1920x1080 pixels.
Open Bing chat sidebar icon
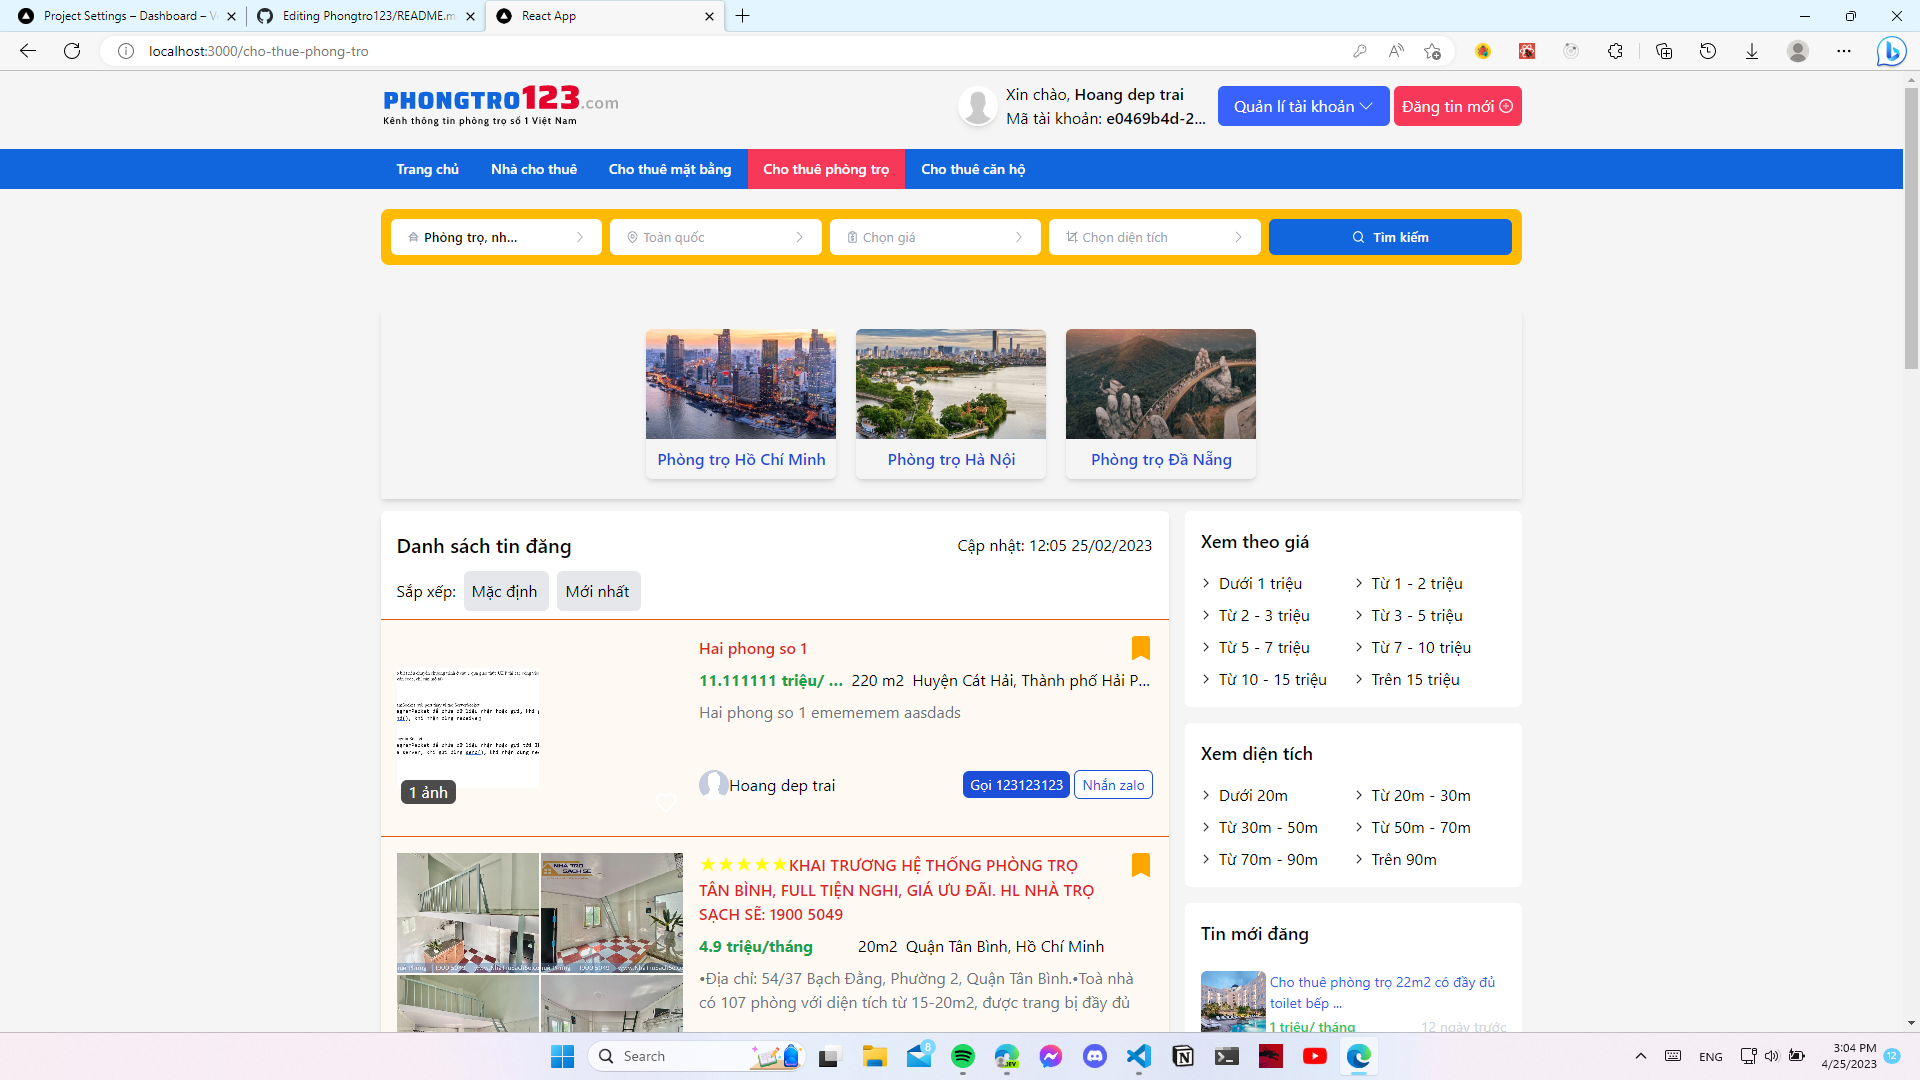coord(1891,51)
